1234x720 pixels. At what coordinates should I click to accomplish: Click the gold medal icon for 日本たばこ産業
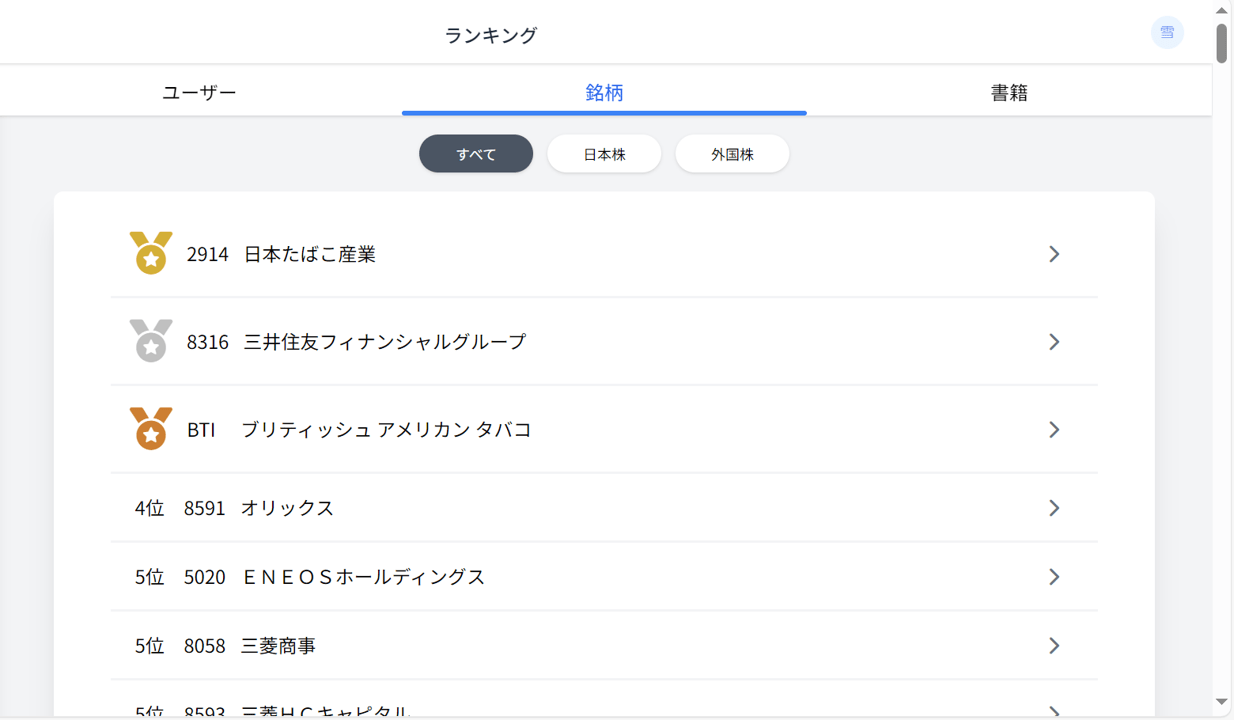151,253
